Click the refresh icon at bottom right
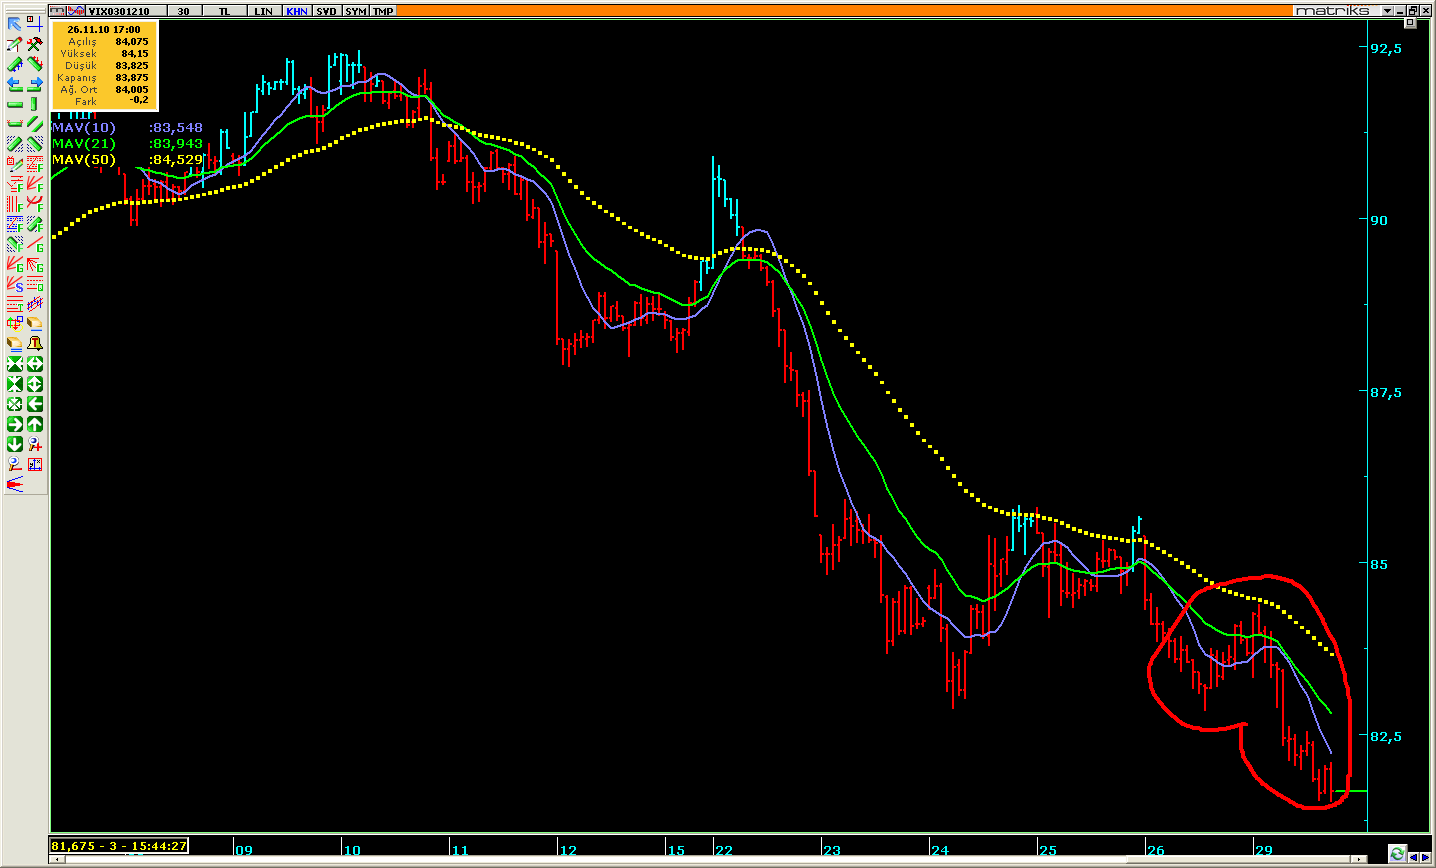The height and width of the screenshot is (868, 1436). (x=1397, y=854)
